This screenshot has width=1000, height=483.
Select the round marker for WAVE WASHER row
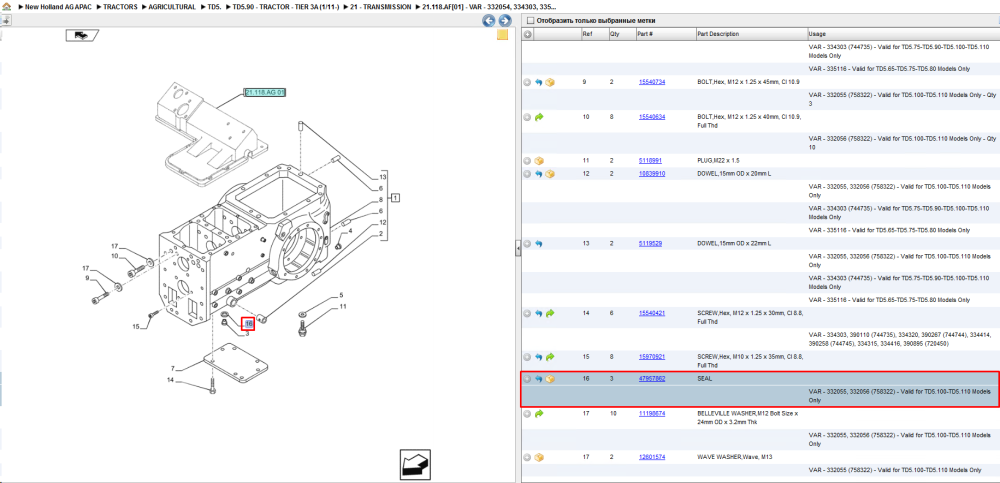click(x=527, y=457)
